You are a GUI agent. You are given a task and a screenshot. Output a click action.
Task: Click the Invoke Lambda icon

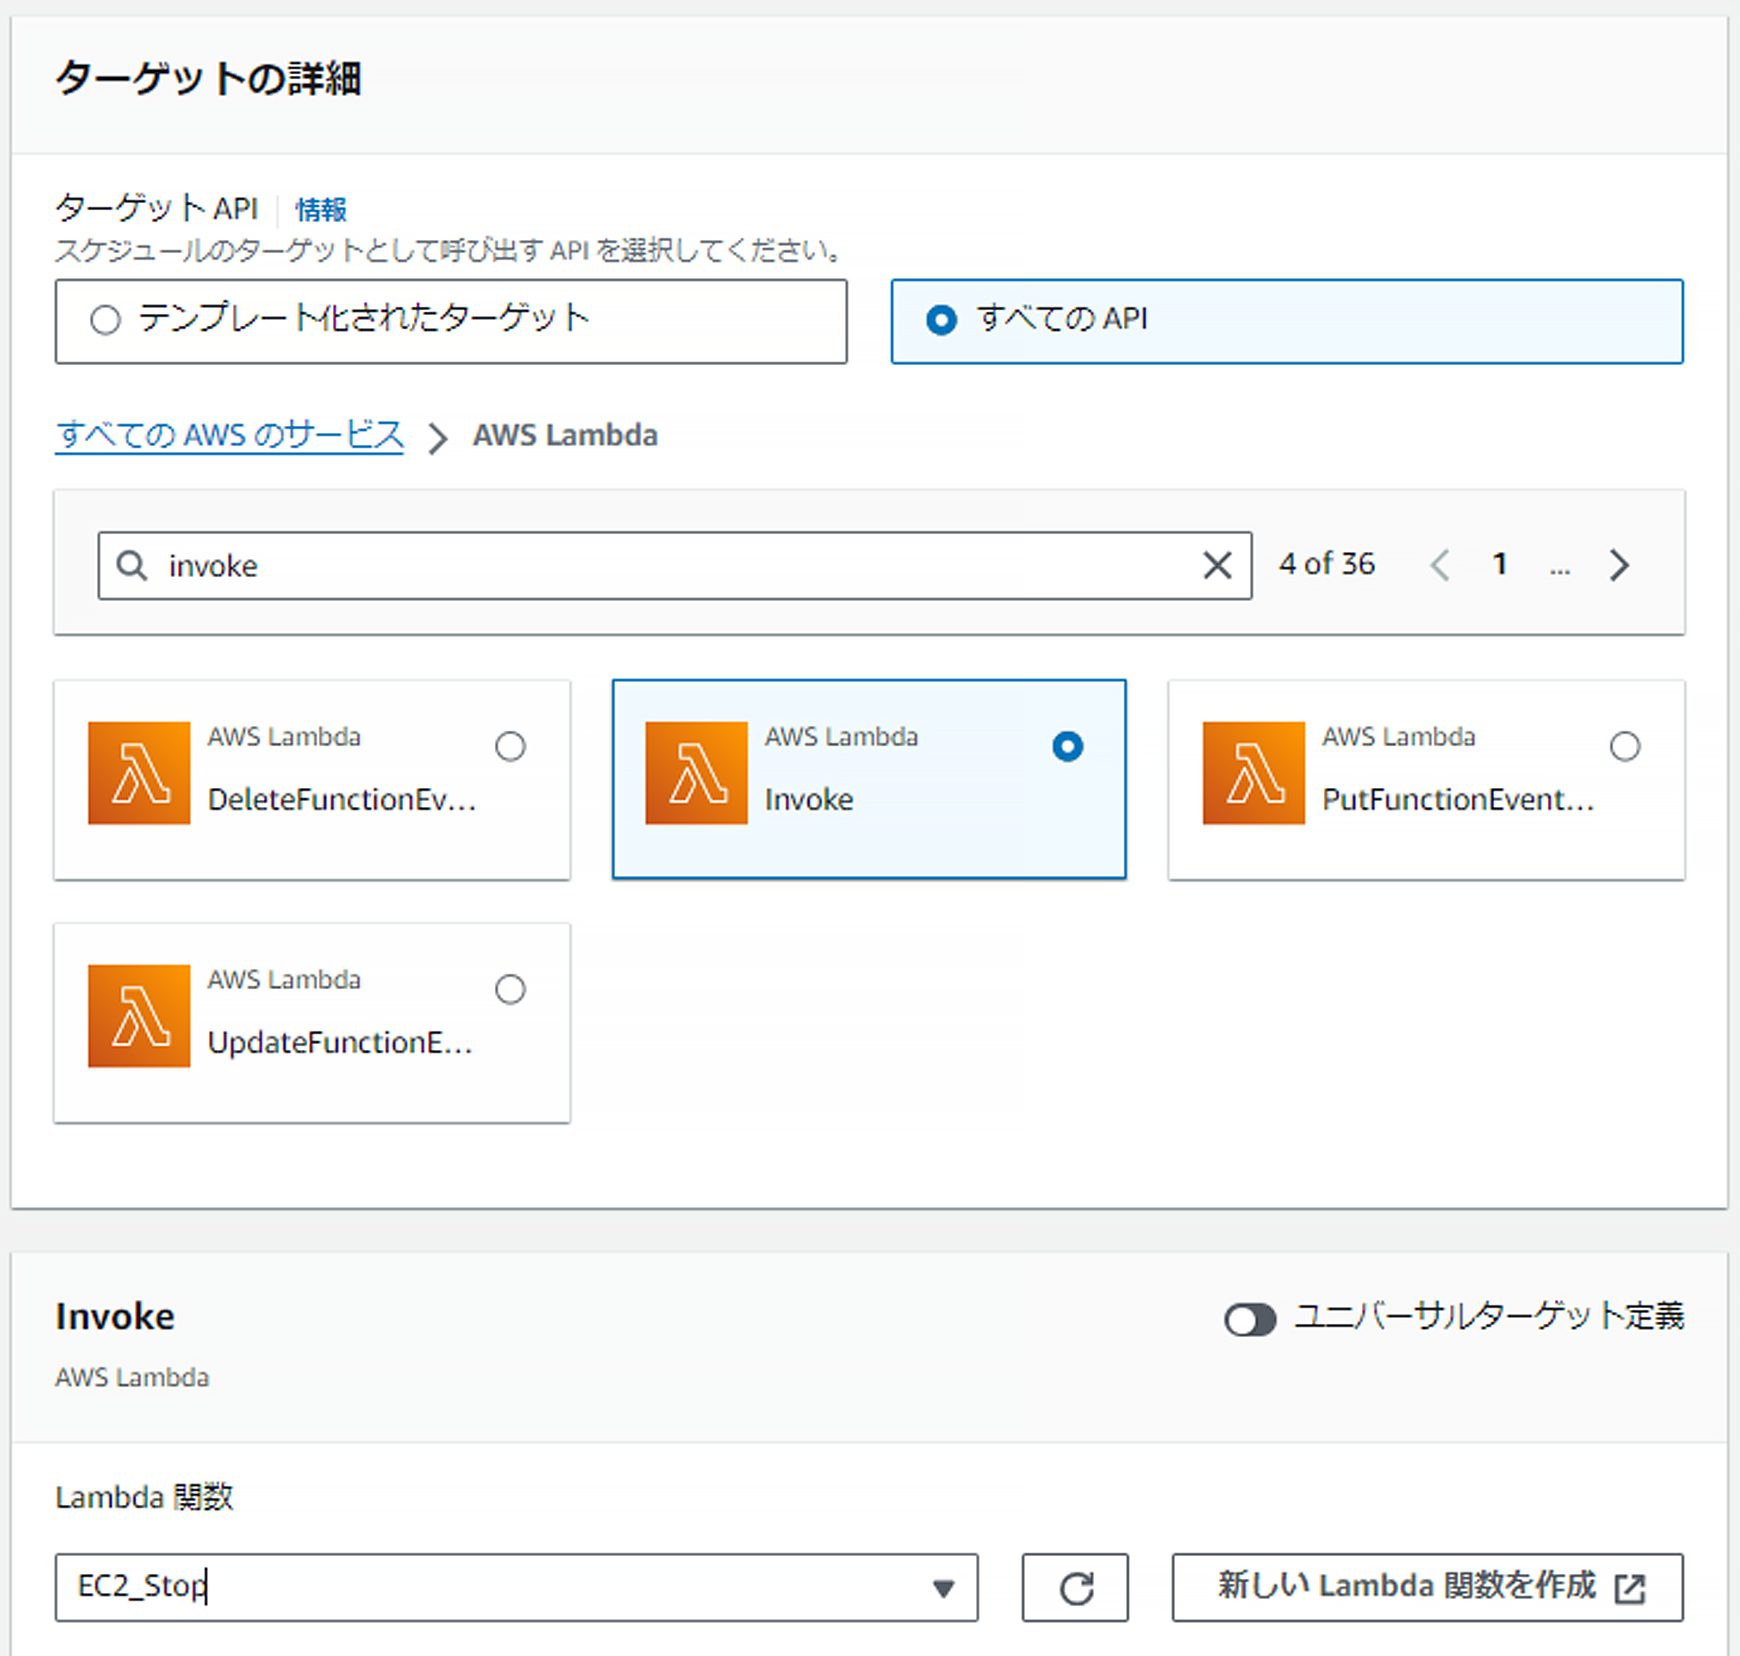click(696, 773)
